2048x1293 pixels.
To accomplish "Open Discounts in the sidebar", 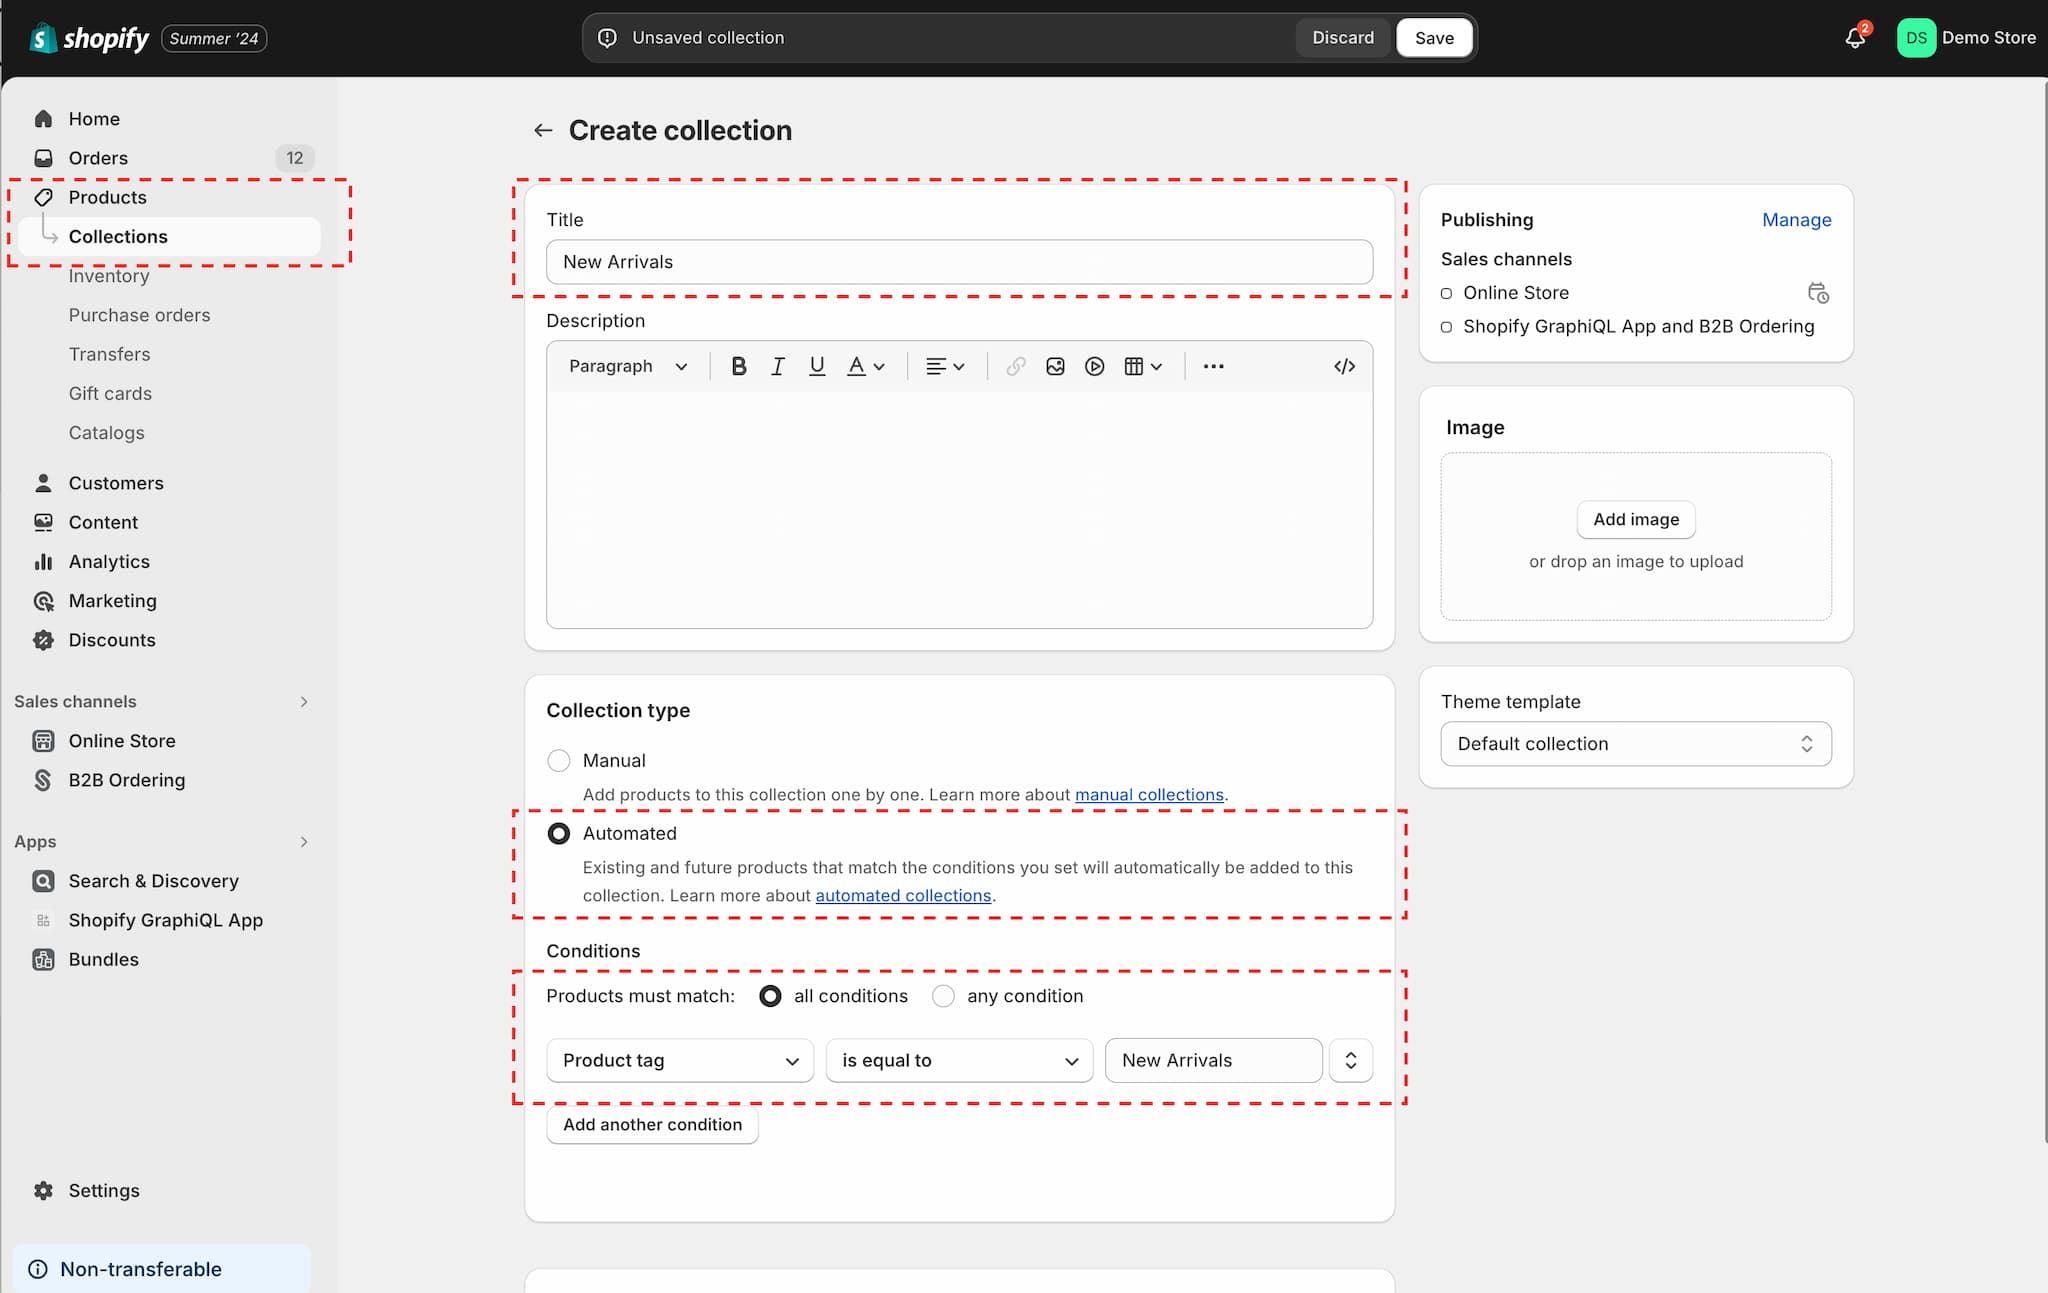I will point(112,640).
